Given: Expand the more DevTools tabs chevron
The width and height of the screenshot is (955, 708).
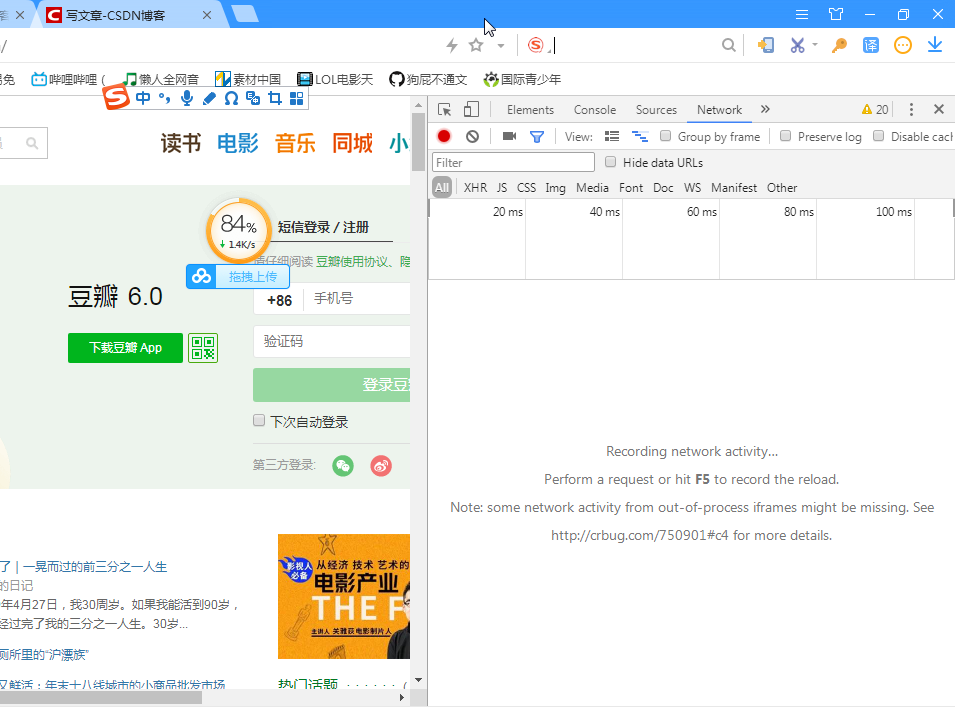Looking at the screenshot, I should point(766,109).
